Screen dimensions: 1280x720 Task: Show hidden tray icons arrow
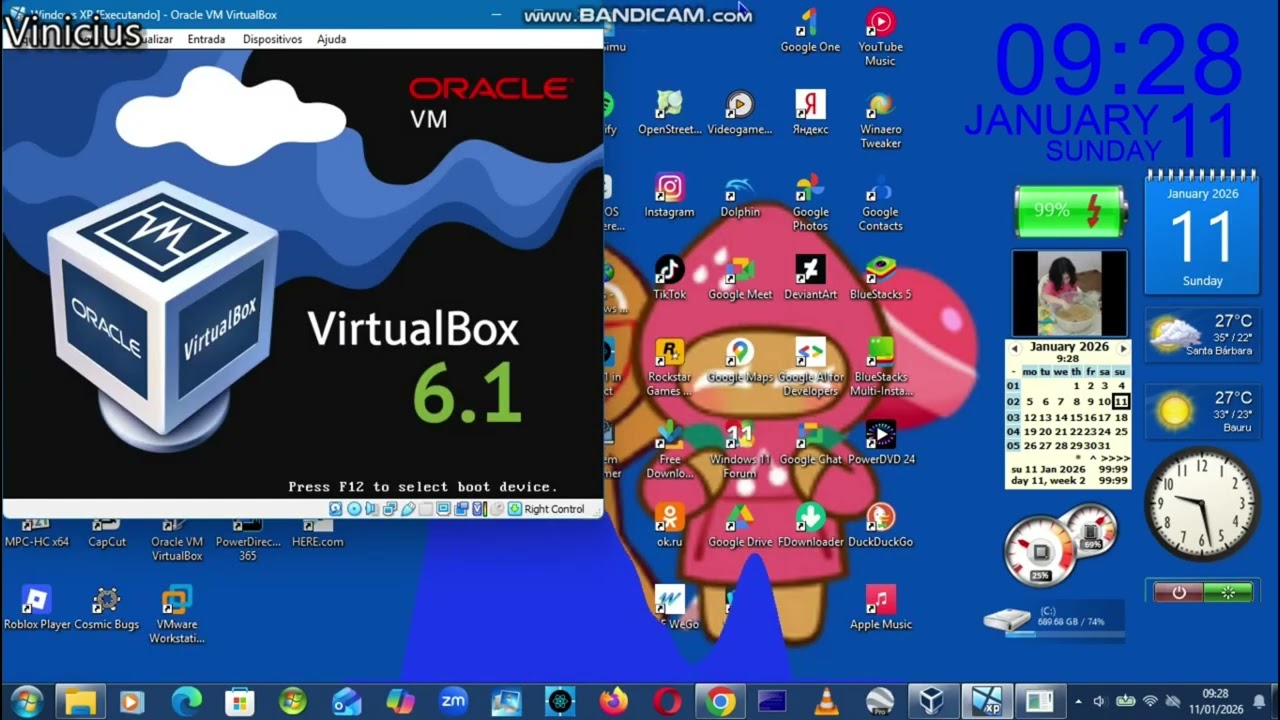click(1077, 702)
